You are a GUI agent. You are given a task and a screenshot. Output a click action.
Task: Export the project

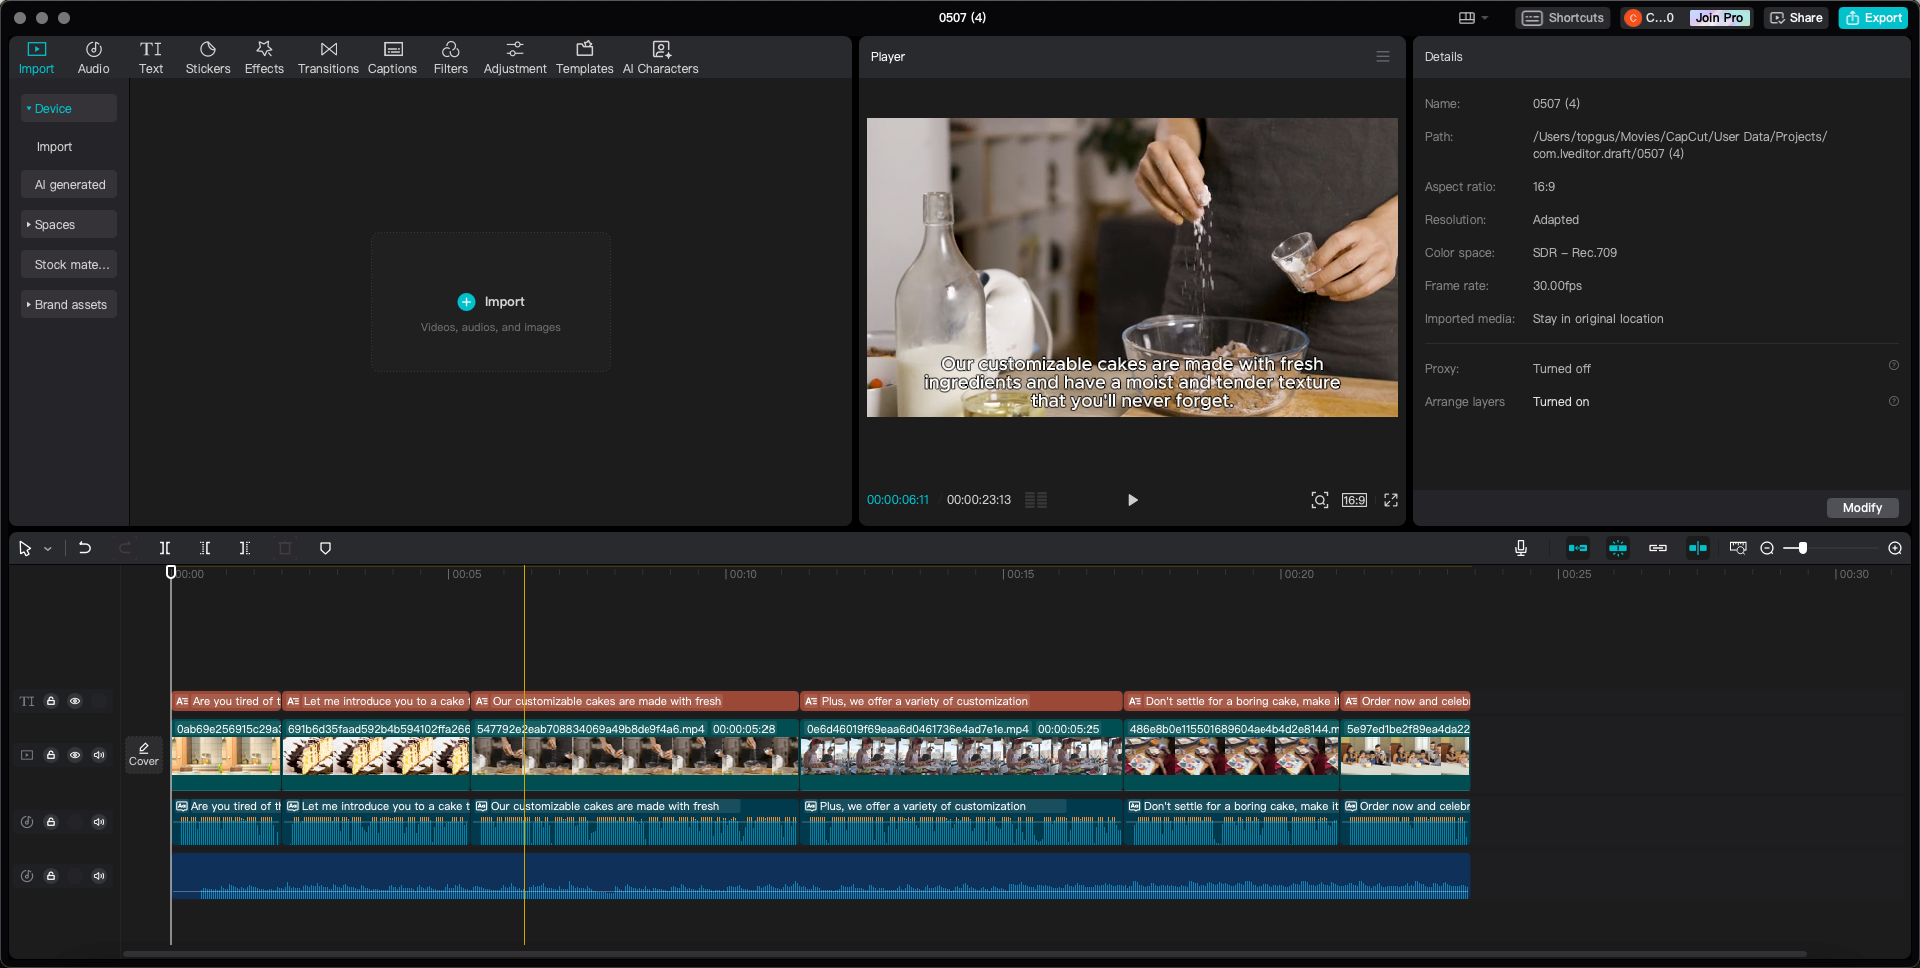pos(1872,17)
